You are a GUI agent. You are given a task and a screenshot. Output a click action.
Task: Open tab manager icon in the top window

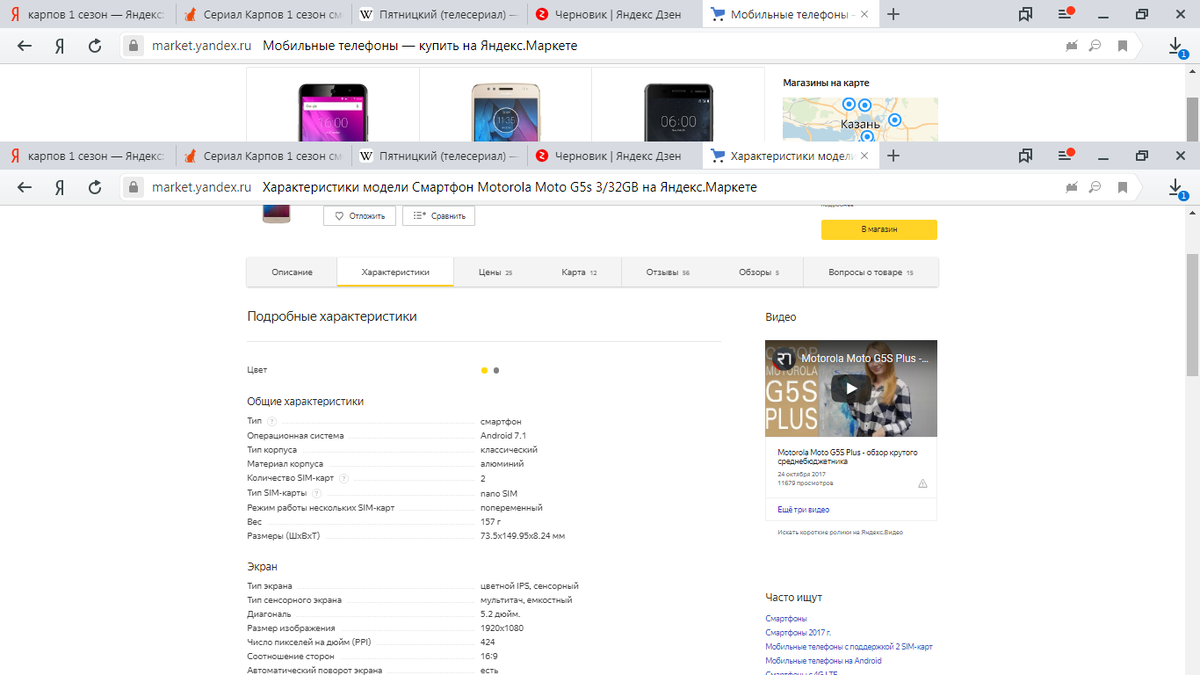pyautogui.click(x=1025, y=15)
